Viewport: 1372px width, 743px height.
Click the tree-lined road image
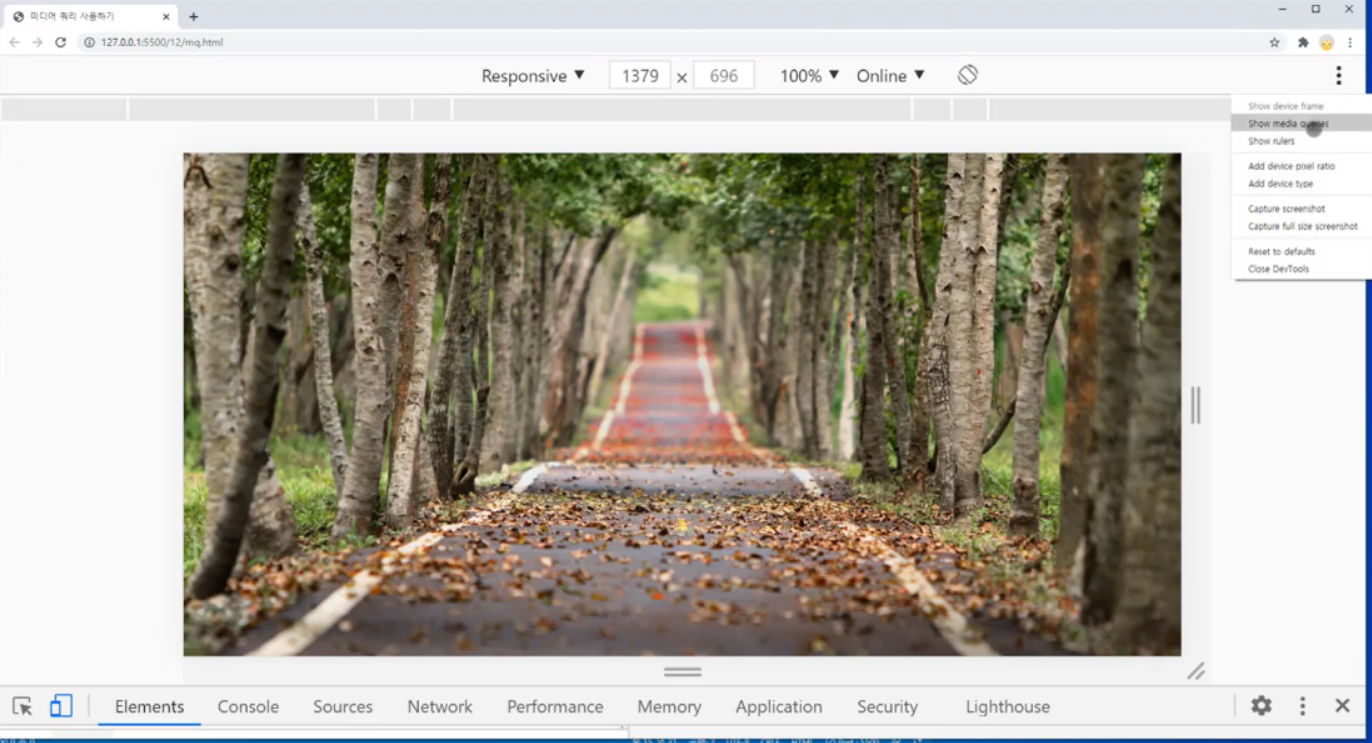(682, 404)
